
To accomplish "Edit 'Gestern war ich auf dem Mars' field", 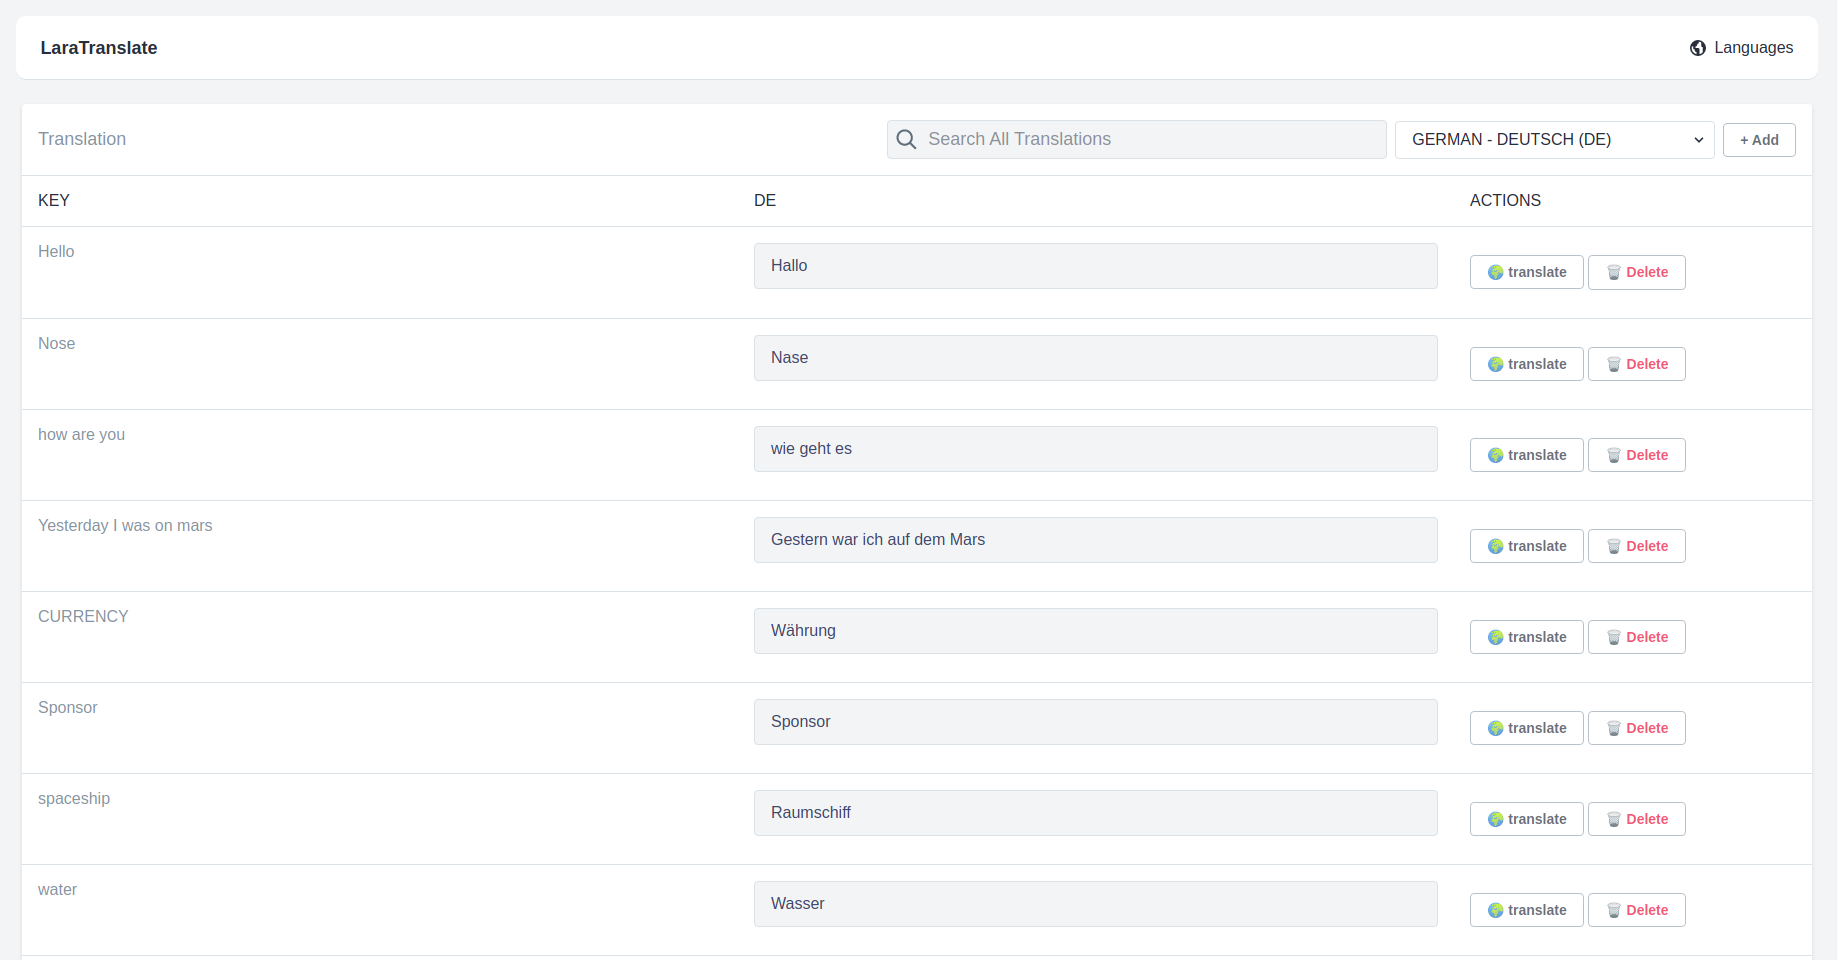I will click(1096, 540).
